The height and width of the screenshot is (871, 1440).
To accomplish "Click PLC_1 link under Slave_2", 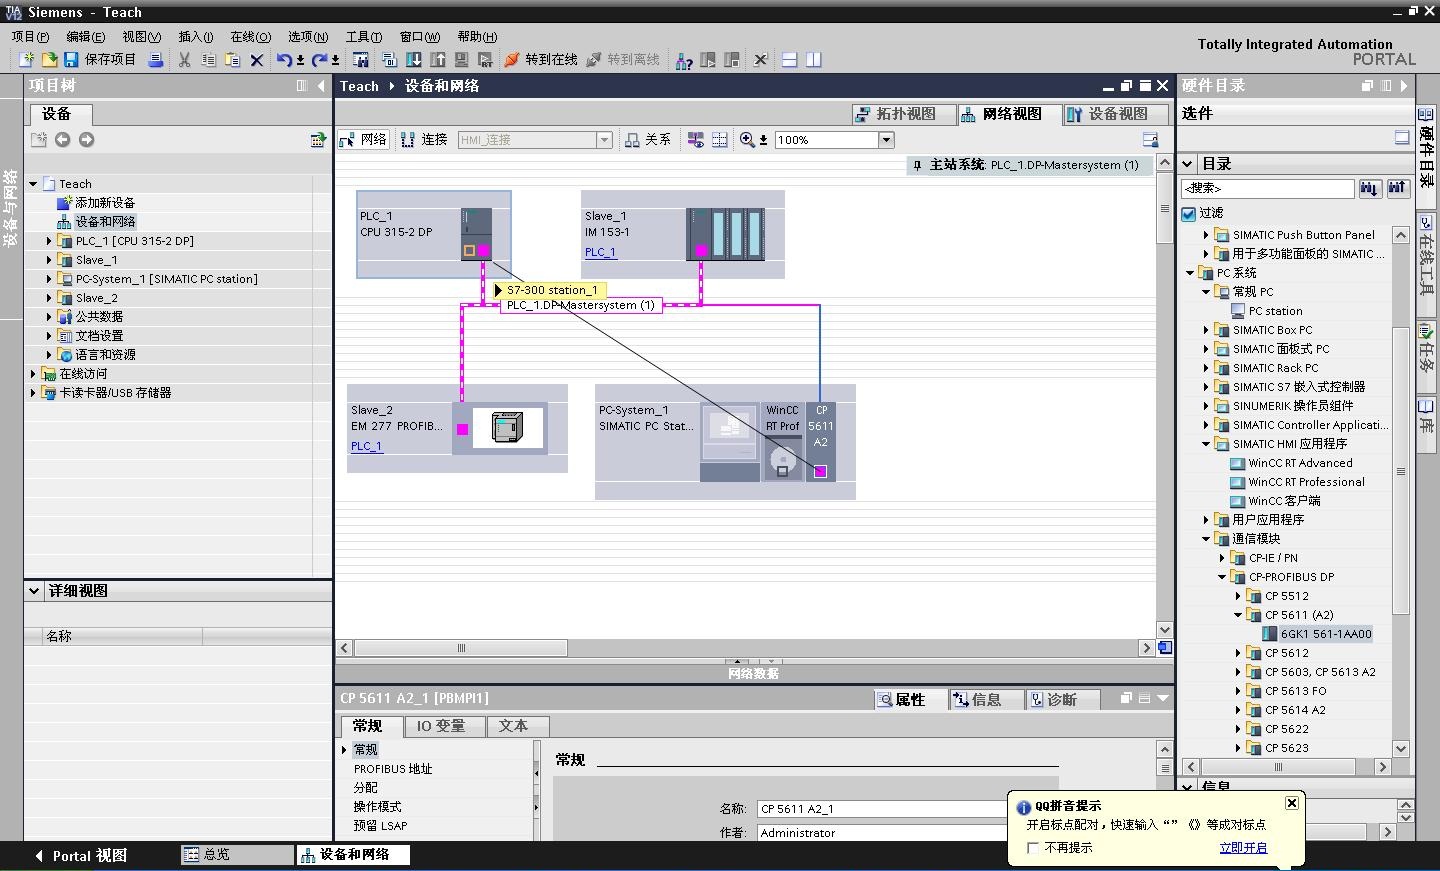I will [366, 446].
